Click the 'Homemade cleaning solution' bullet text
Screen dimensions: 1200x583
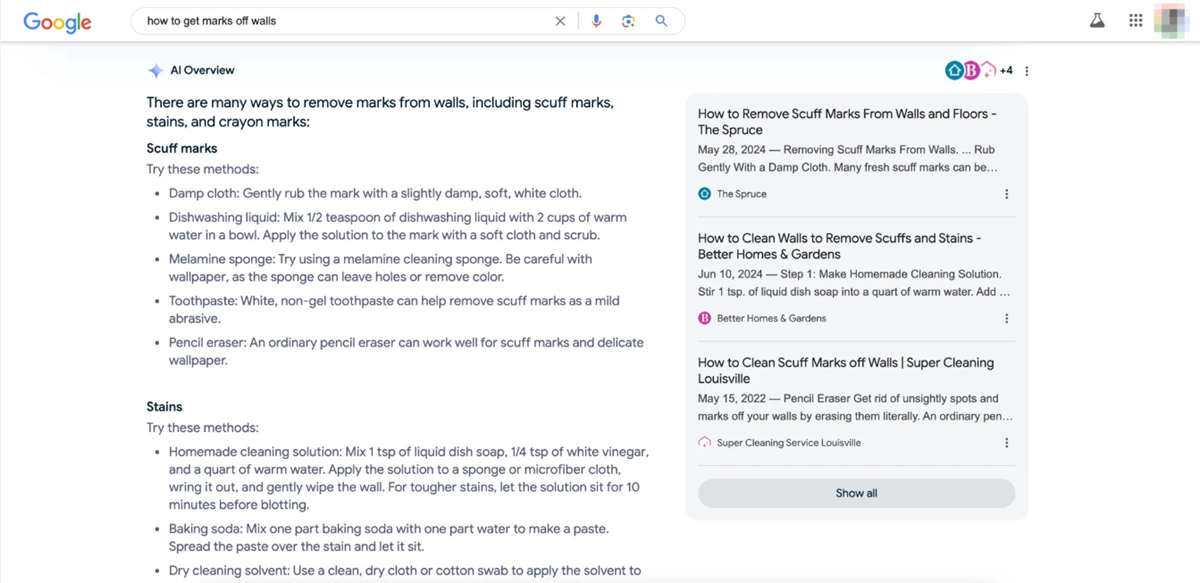click(408, 478)
